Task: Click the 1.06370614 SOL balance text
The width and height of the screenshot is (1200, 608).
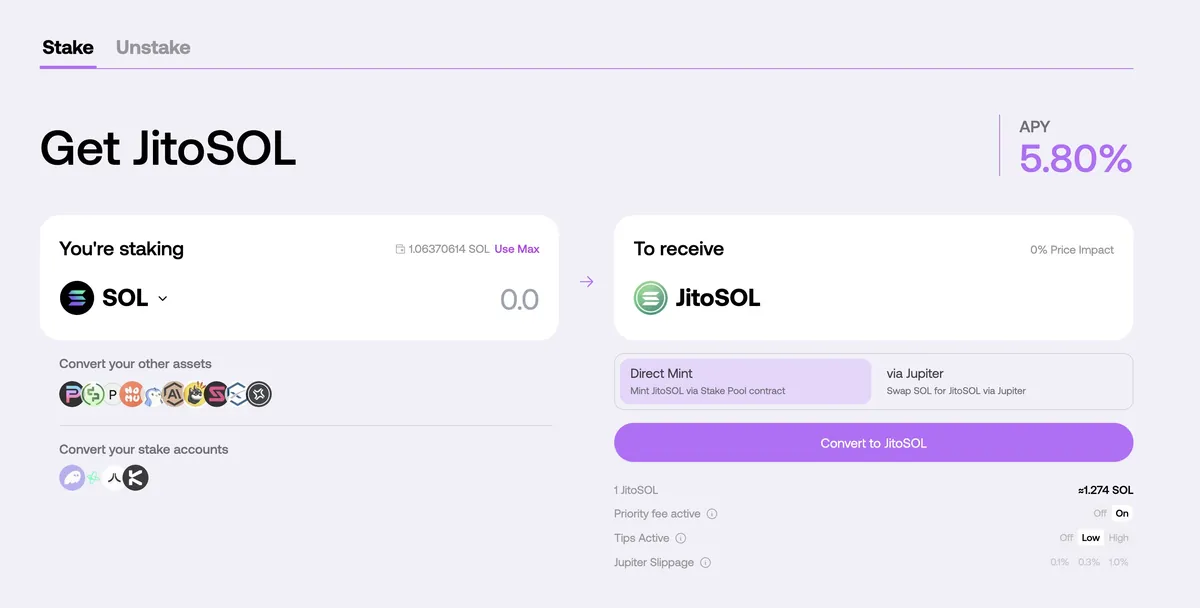Action: click(x=449, y=249)
